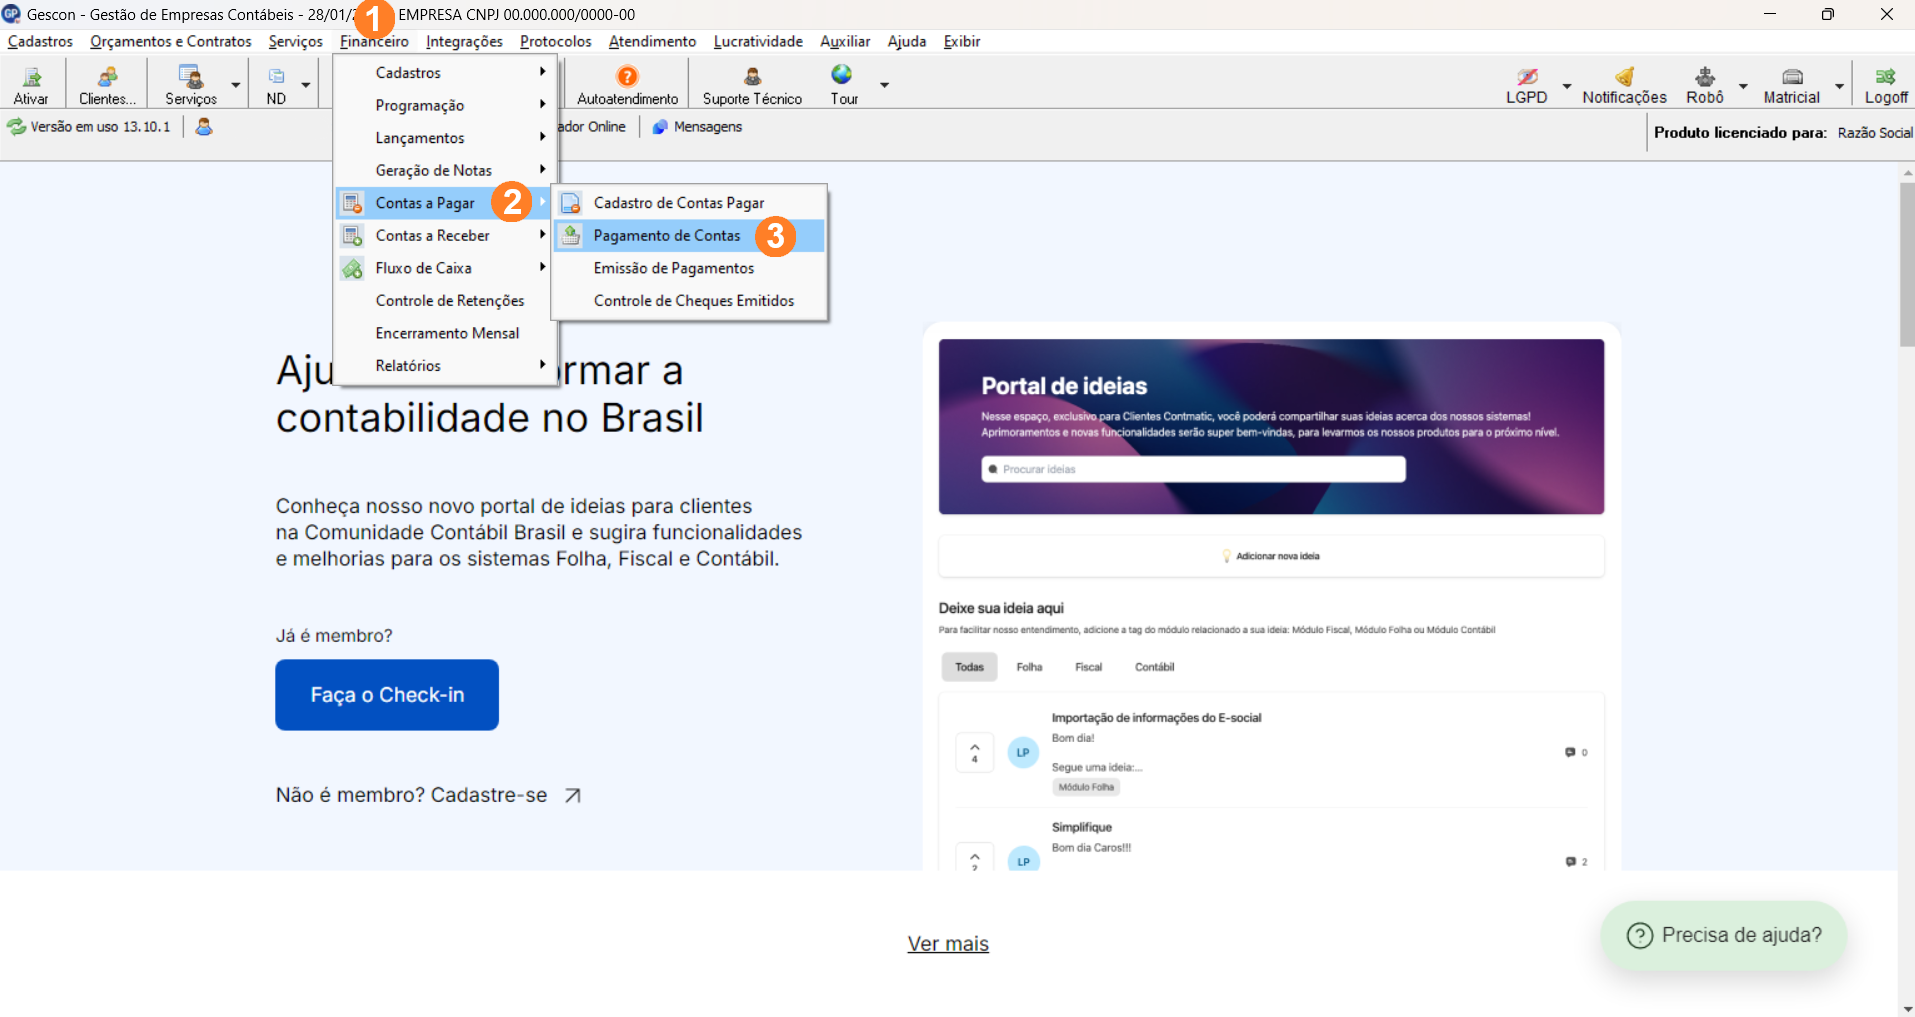Expand the Matricial dropdown arrow
1915x1017 pixels.
[x=1839, y=85]
